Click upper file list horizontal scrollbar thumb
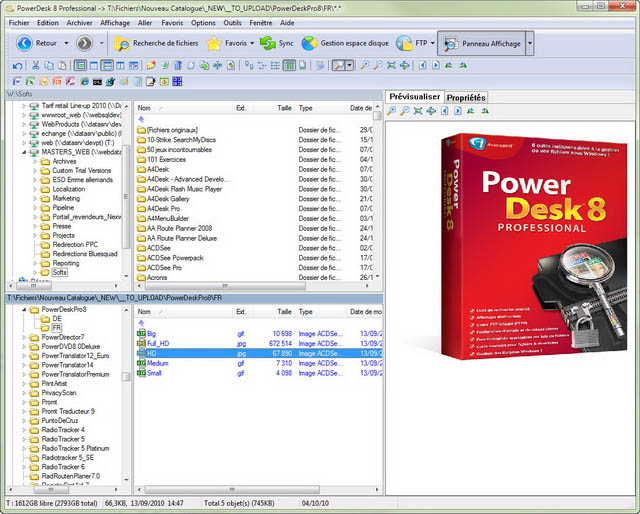Screen dimensions: 640x514 [x=225, y=285]
